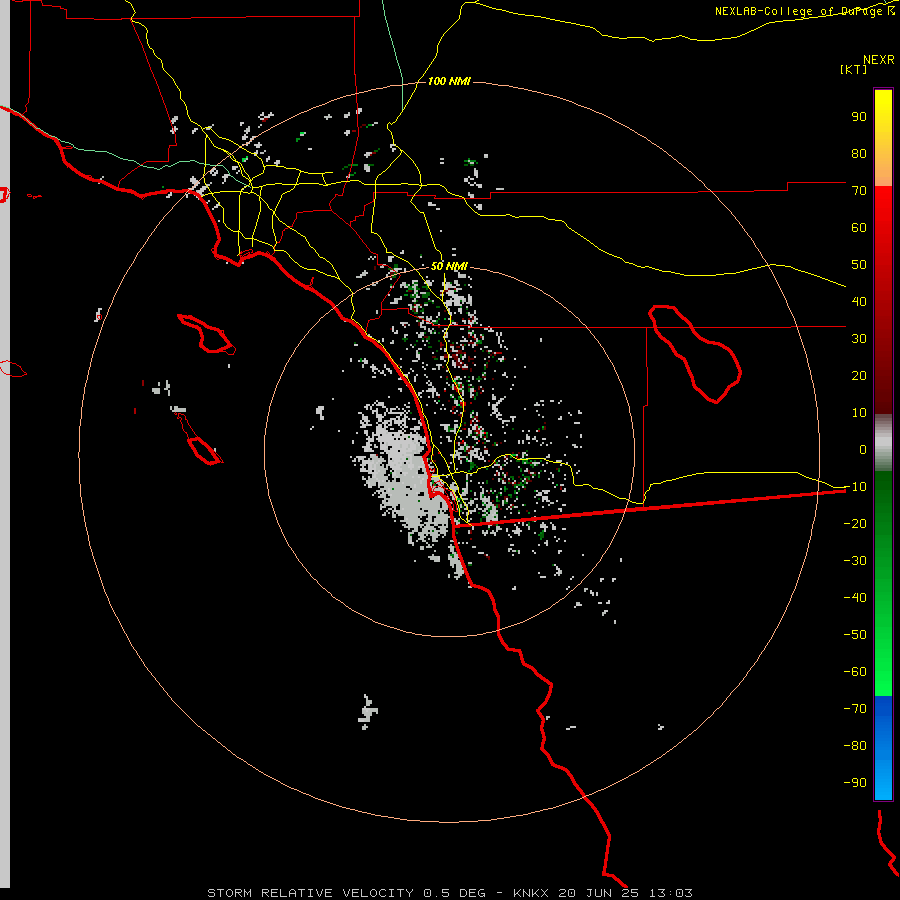Click the 100 NMI range ring label
This screenshot has width=900, height=900.
coord(449,81)
